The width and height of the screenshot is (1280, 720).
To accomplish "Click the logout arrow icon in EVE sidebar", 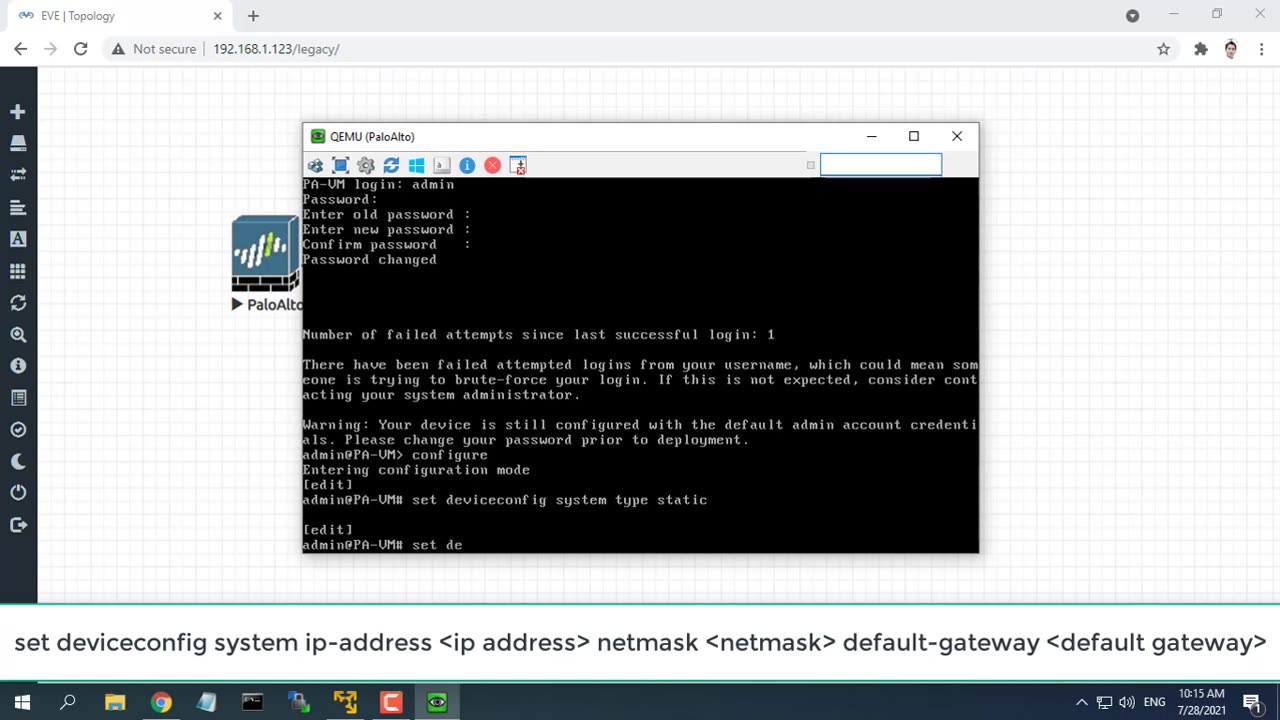I will coord(18,525).
